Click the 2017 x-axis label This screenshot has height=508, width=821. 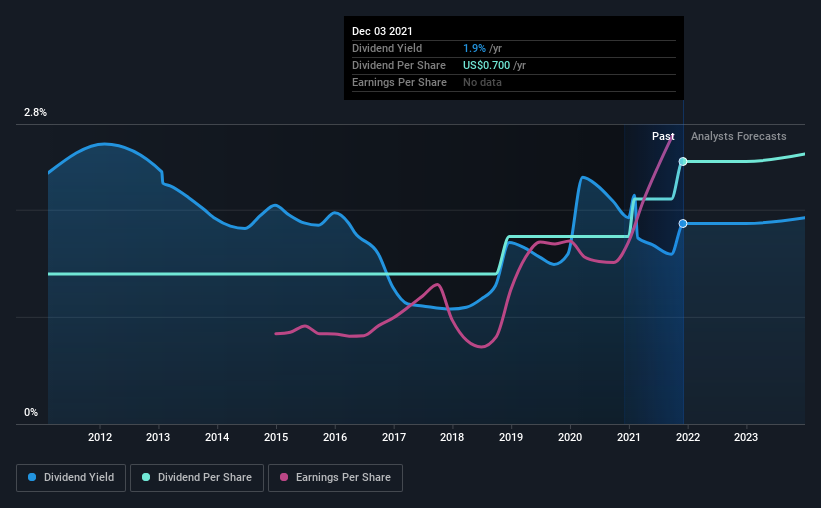(394, 437)
